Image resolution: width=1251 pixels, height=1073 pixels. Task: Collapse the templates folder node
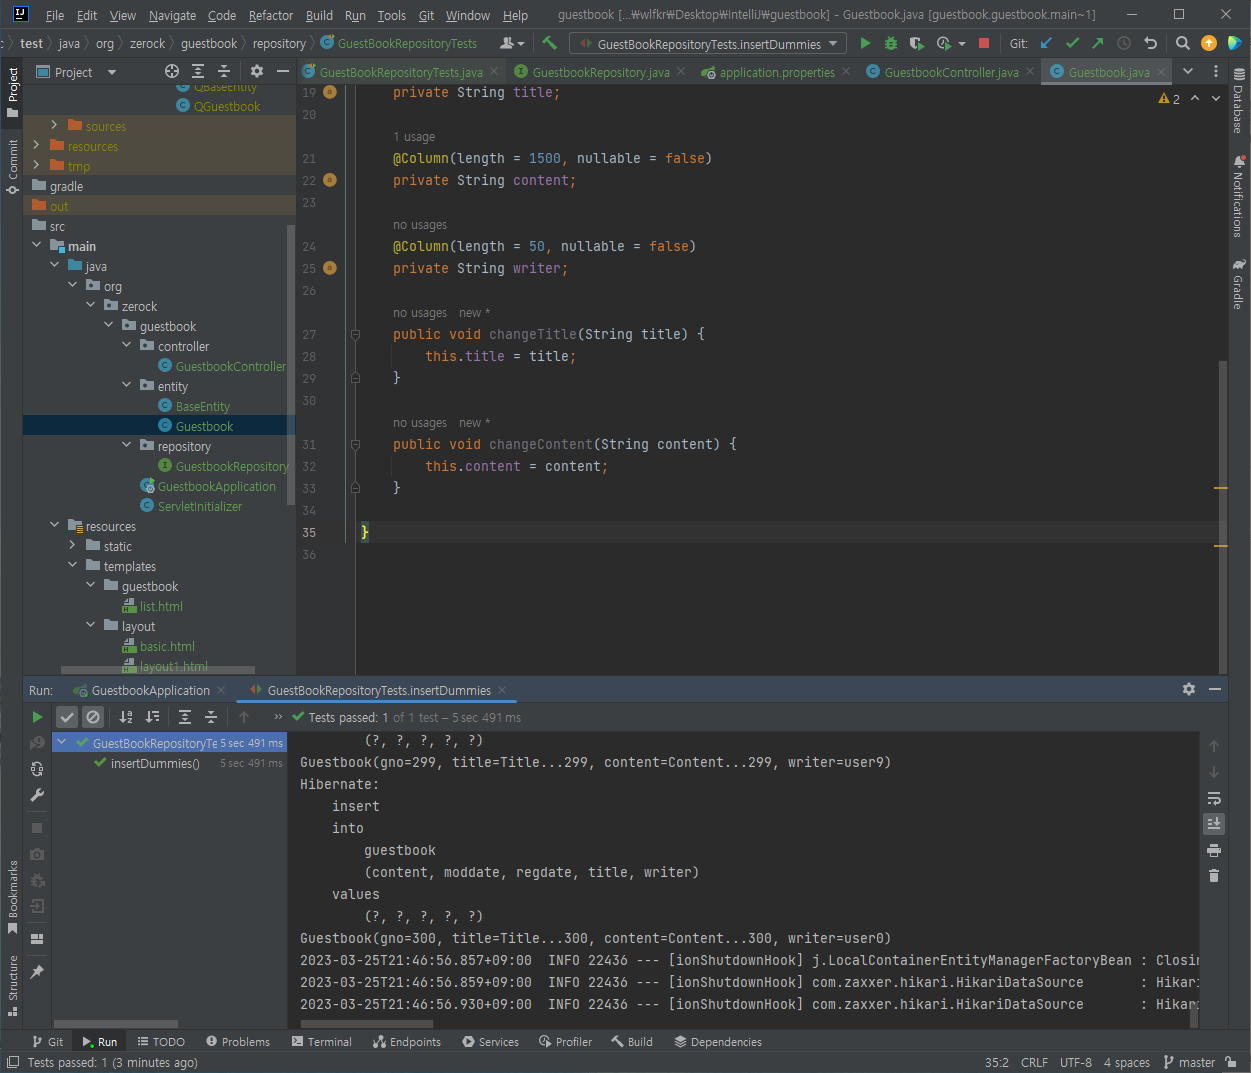click(x=73, y=566)
